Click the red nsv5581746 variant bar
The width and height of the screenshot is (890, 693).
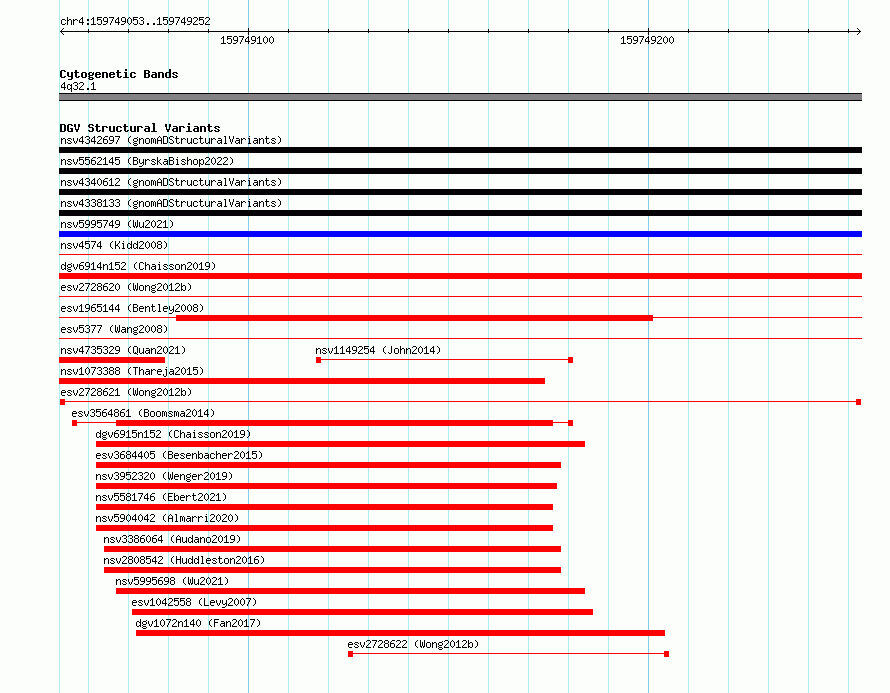pyautogui.click(x=324, y=507)
